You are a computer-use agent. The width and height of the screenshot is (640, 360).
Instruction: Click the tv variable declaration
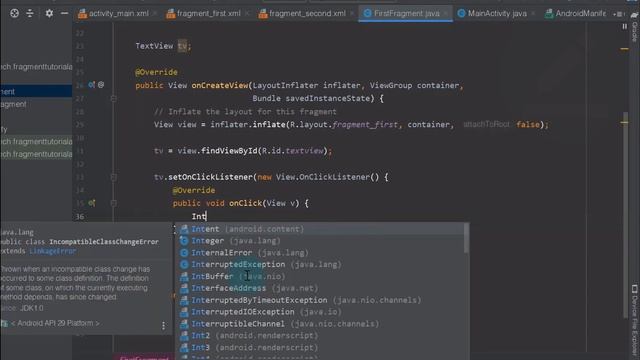(x=182, y=46)
